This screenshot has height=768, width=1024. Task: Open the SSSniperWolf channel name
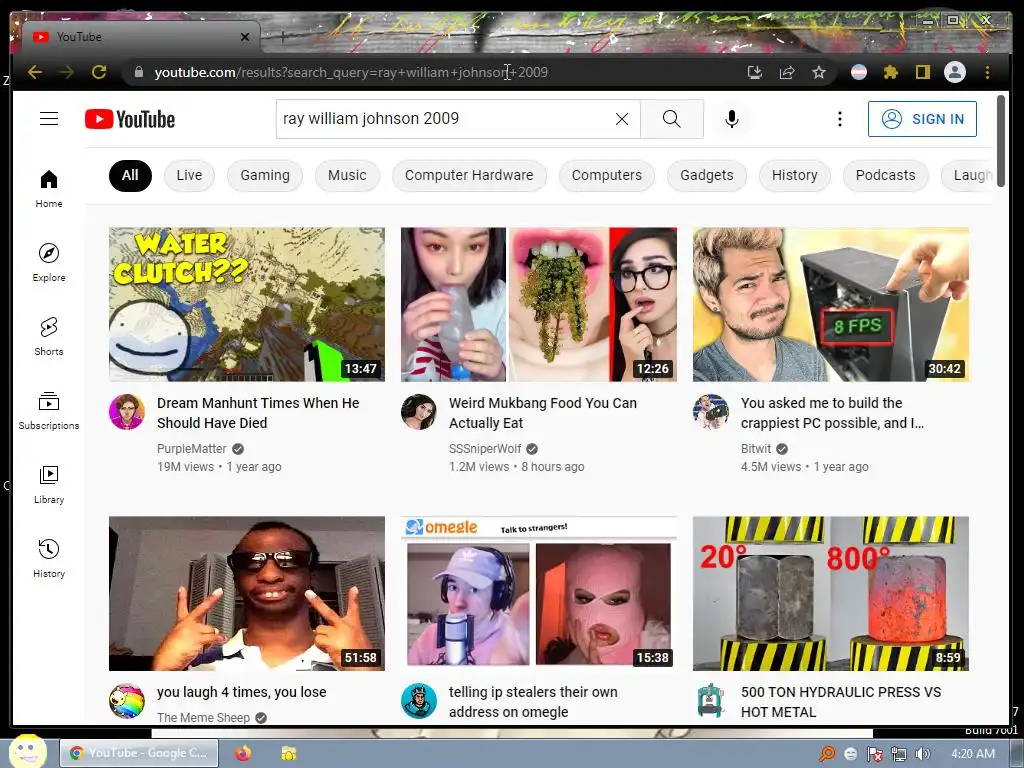point(485,449)
